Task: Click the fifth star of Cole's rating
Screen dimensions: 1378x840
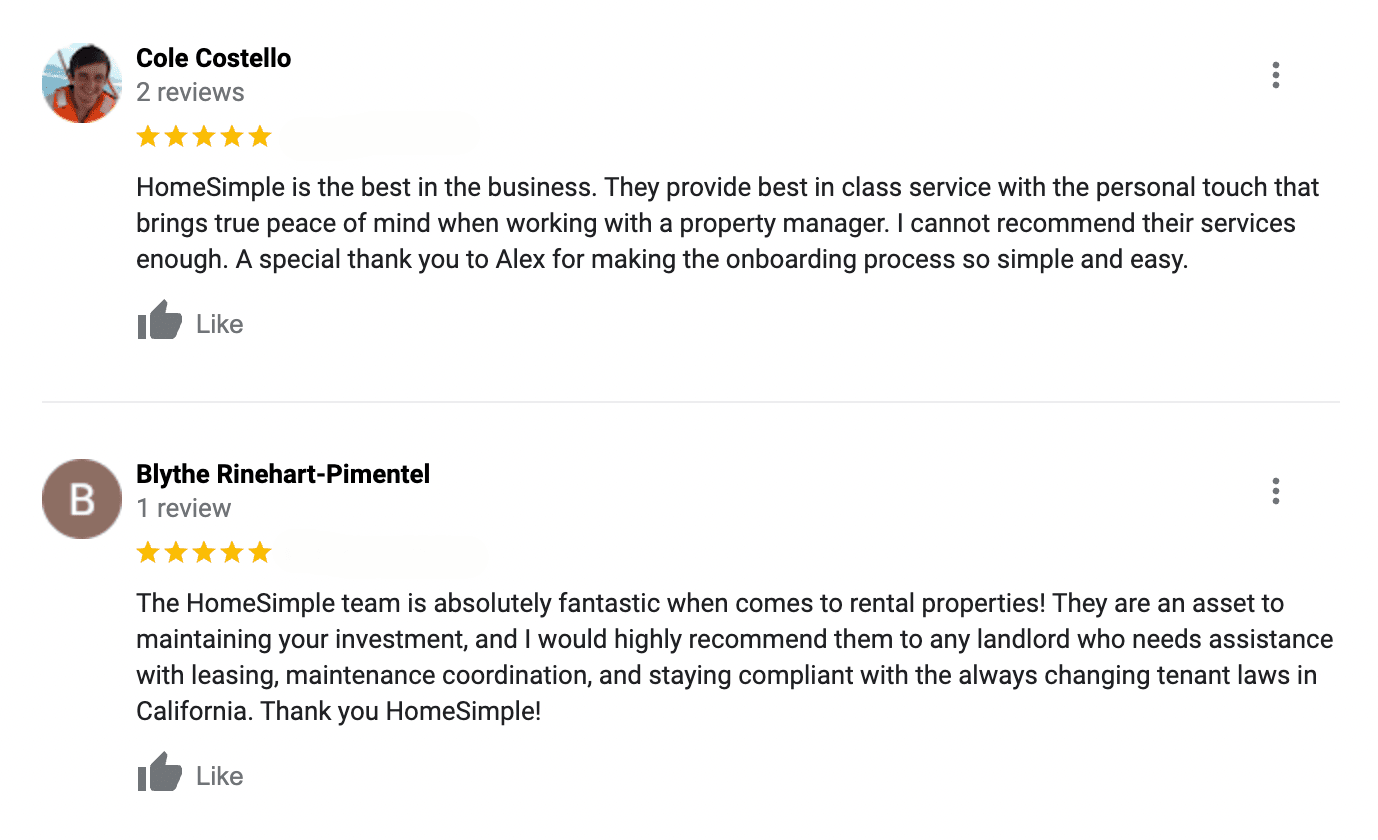Action: [260, 136]
